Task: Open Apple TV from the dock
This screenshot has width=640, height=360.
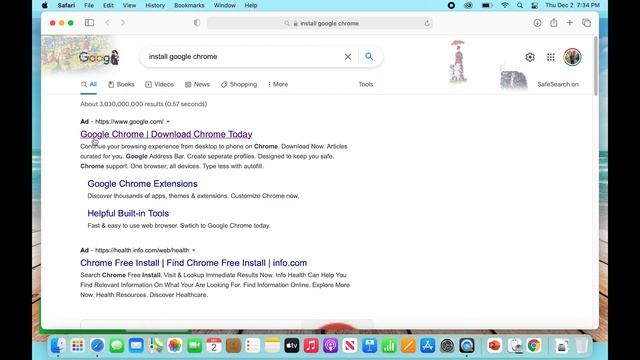Action: click(x=291, y=346)
